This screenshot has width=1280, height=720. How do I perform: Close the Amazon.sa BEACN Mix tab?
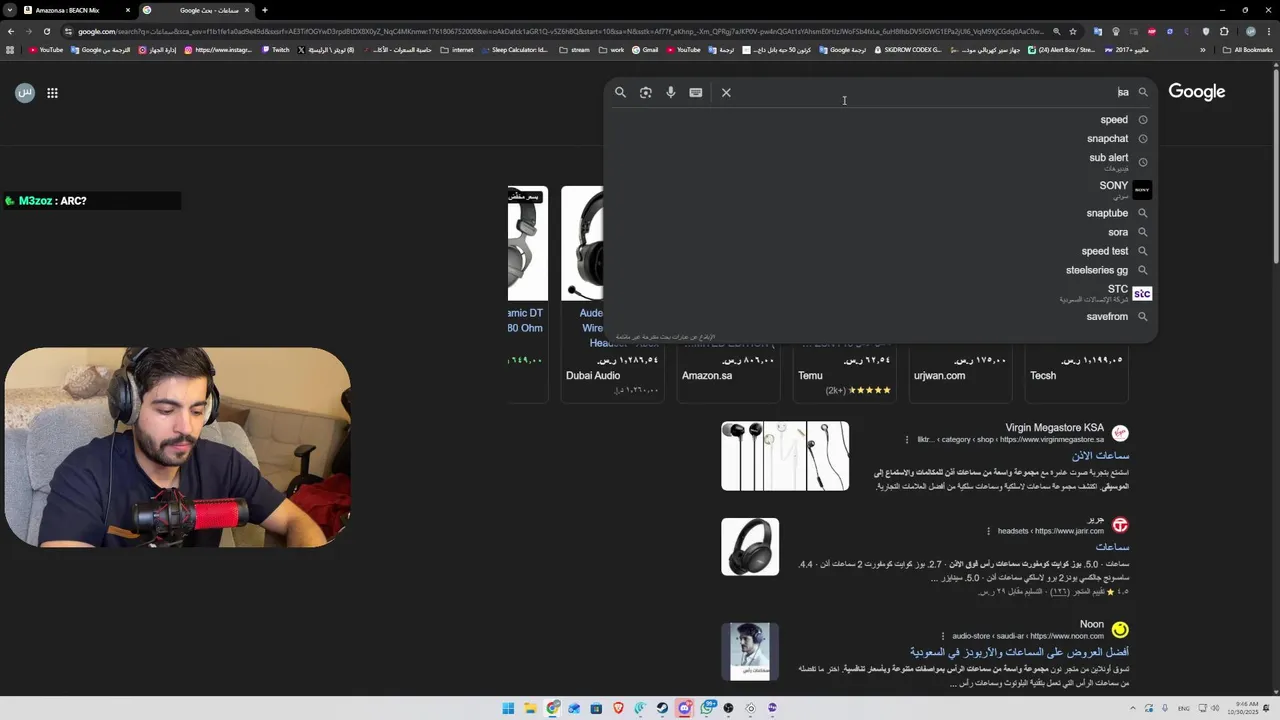coord(128,10)
